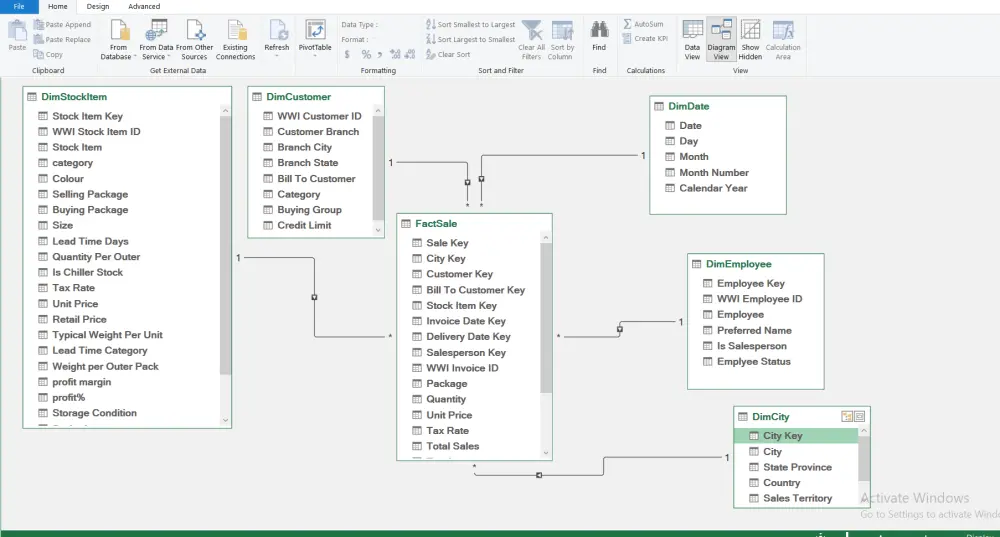Viewport: 1000px width, 537px height.
Task: Select Sales Territory in DimCity
Action: (x=797, y=499)
